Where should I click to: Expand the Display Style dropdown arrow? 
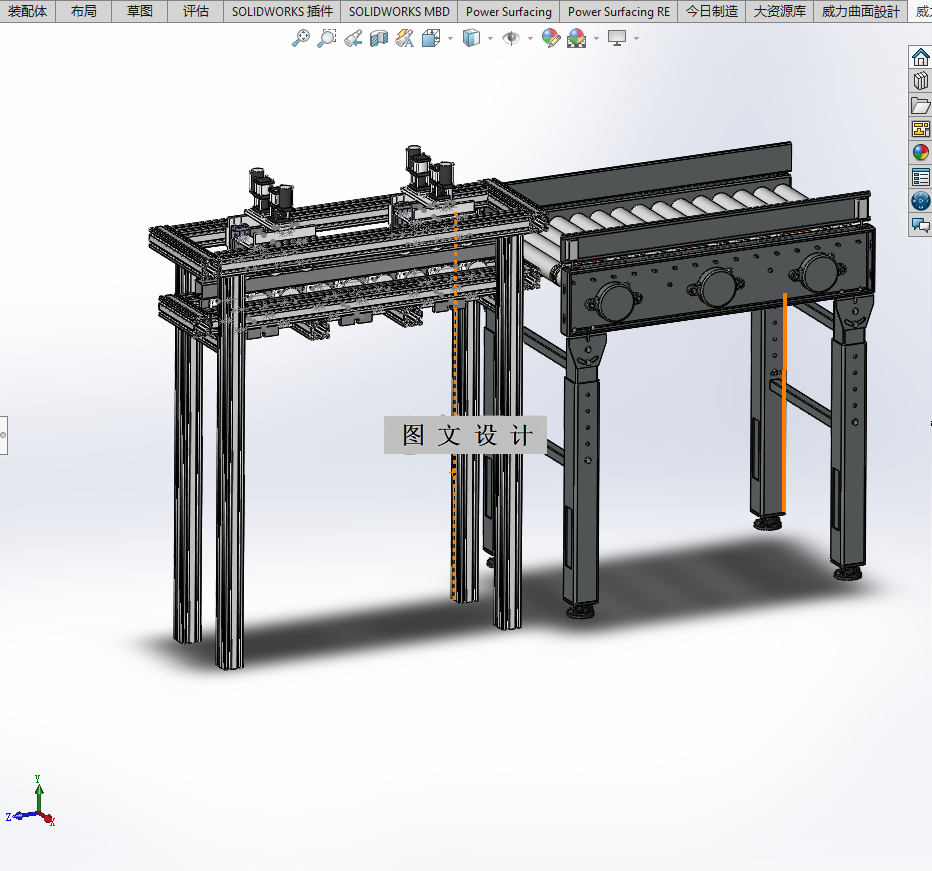pos(490,39)
